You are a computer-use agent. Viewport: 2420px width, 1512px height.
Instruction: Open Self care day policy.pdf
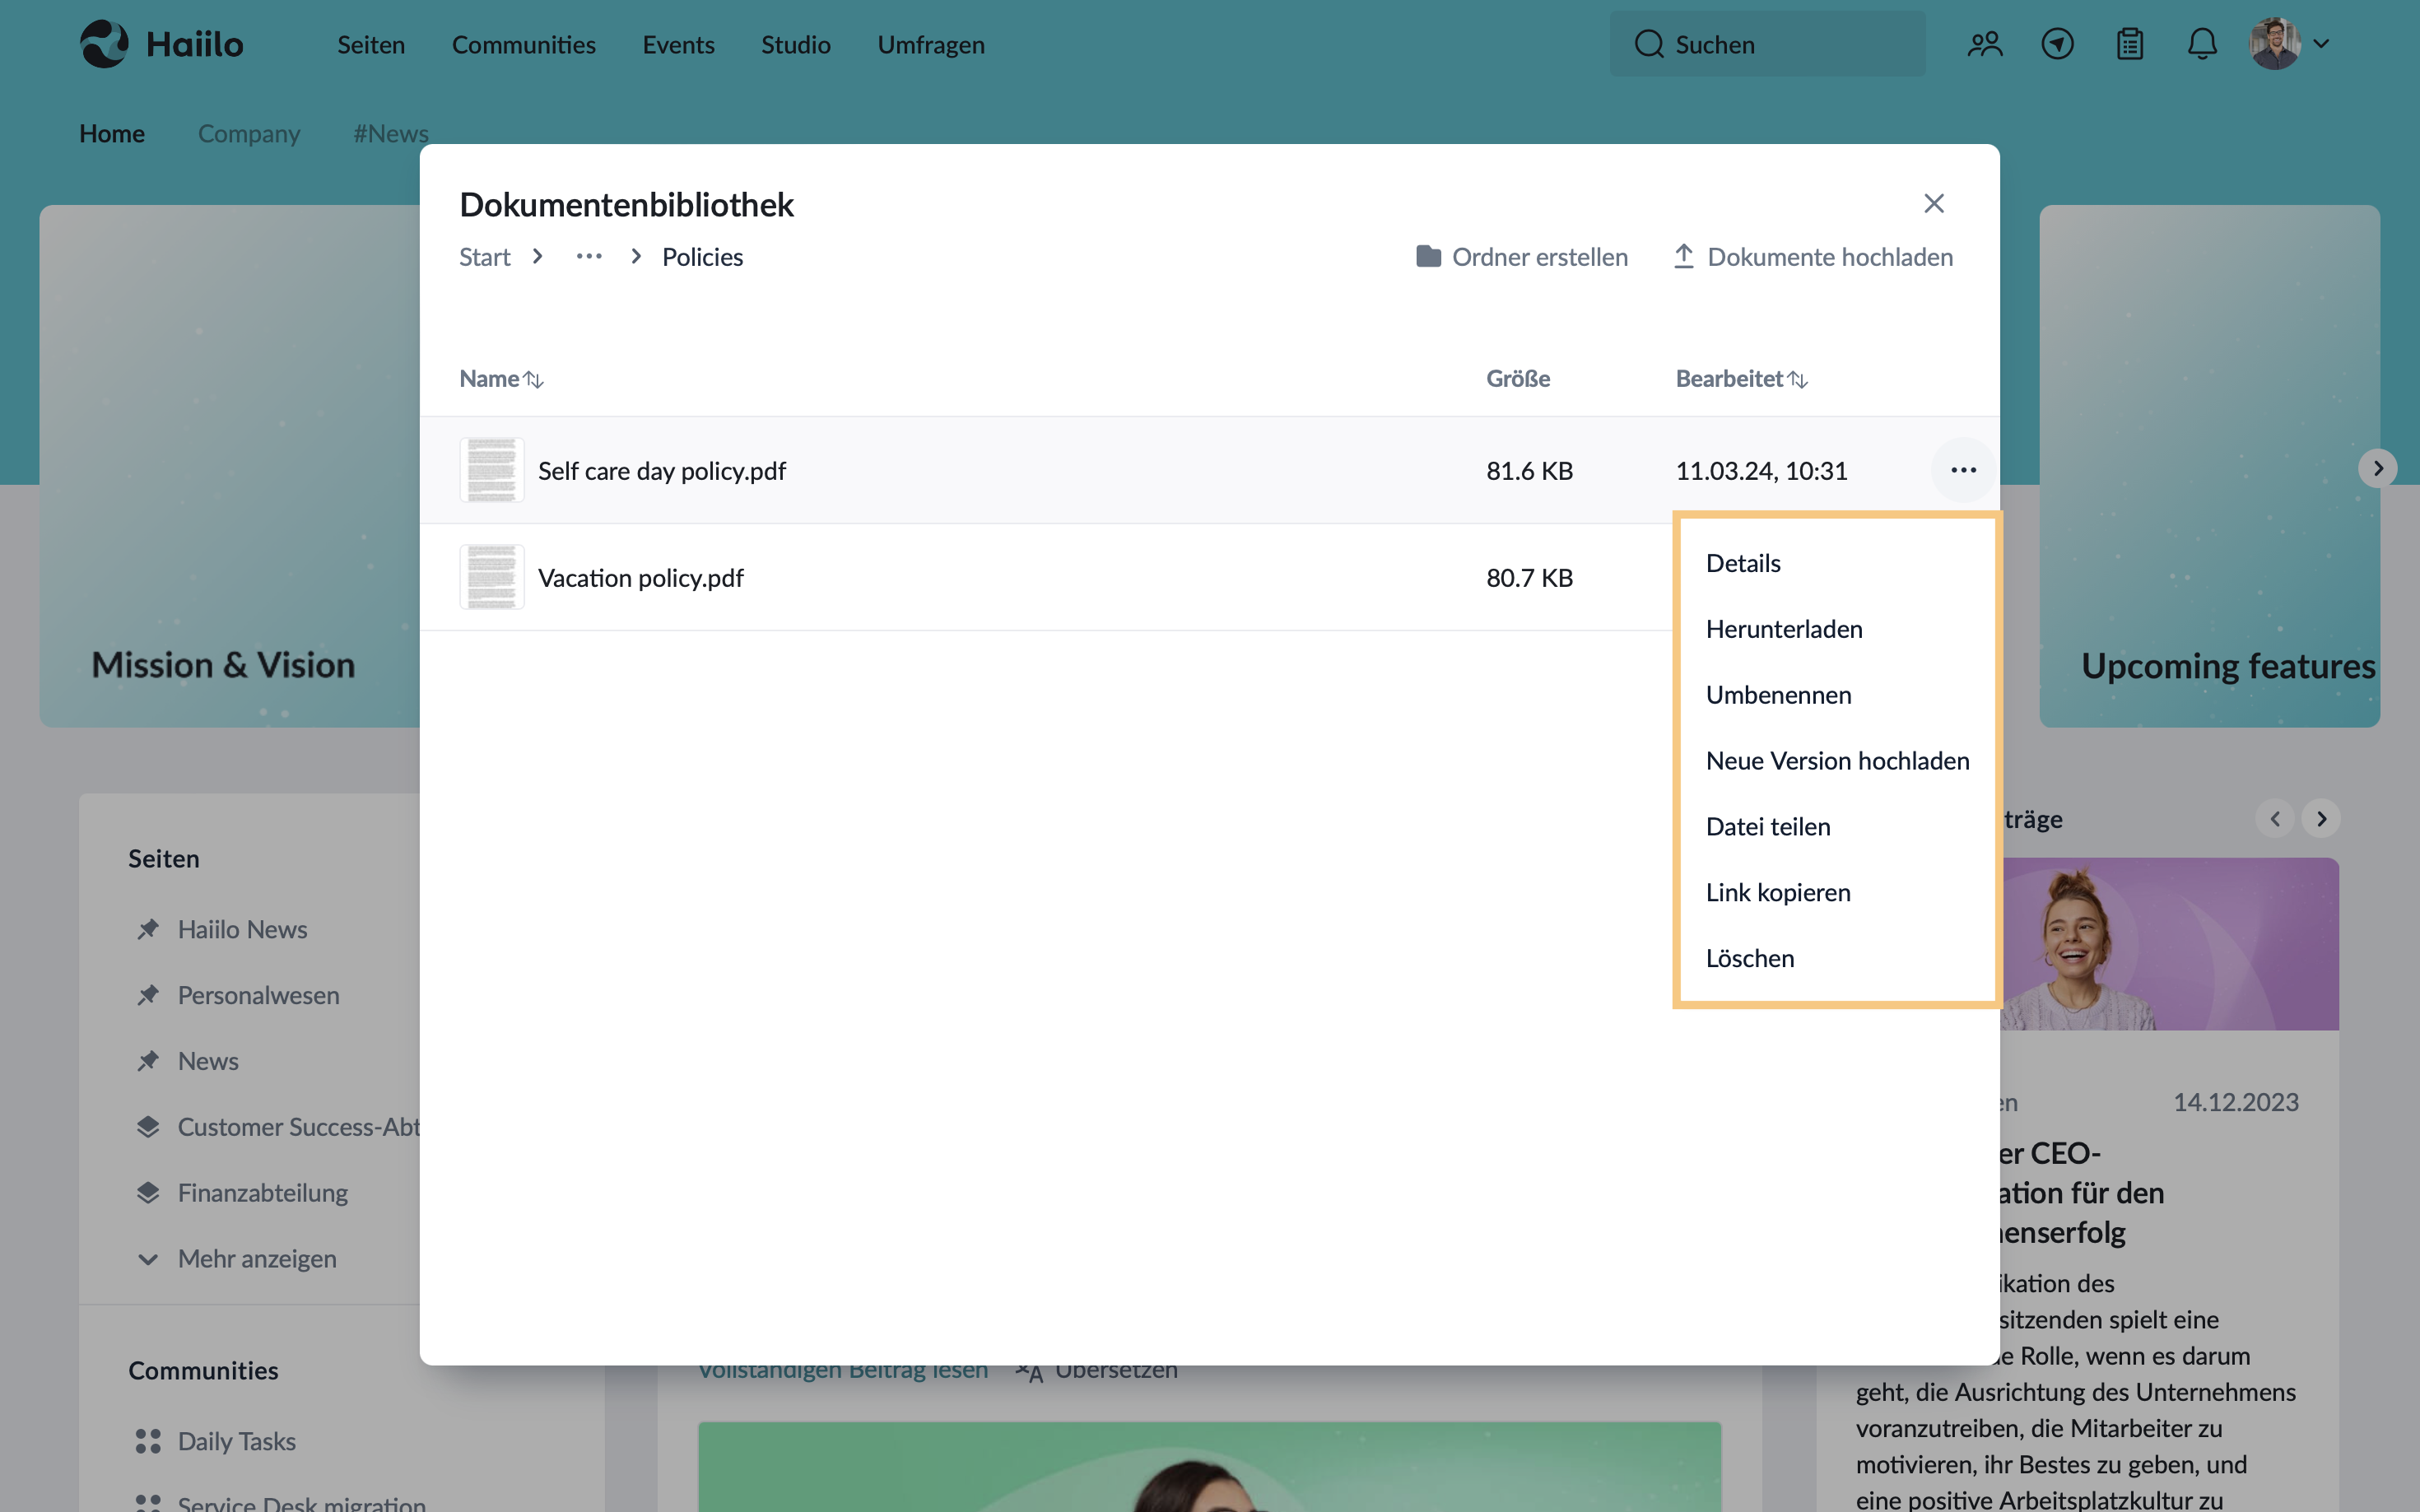(x=661, y=471)
